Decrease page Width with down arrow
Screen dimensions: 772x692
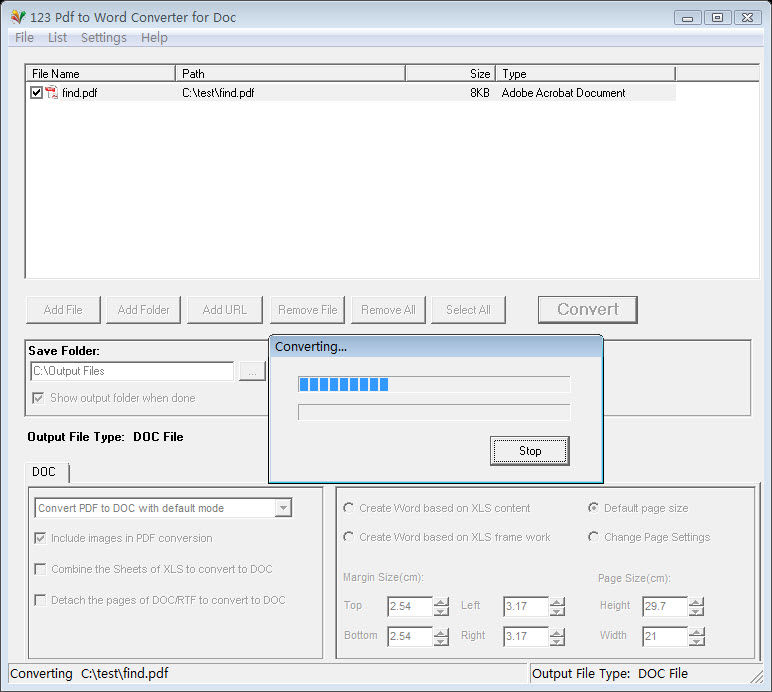[697, 641]
